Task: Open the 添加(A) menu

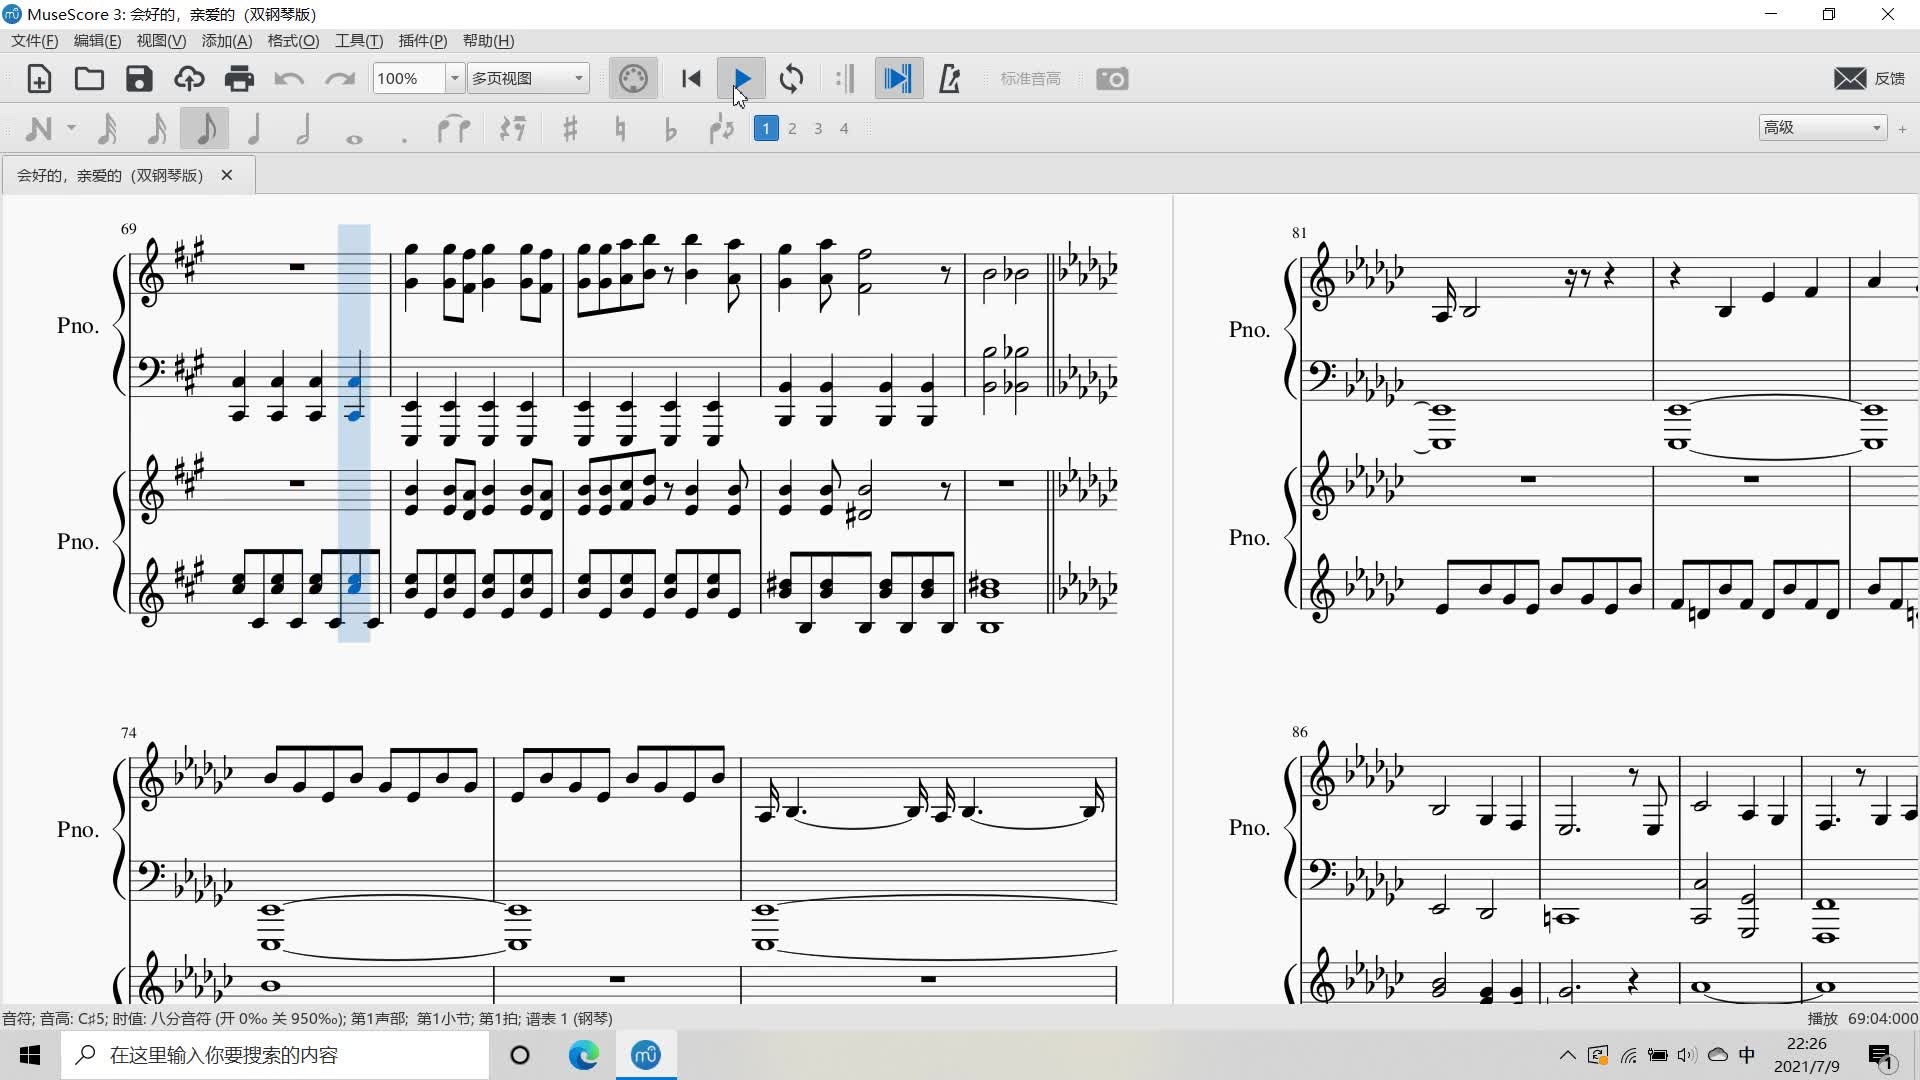Action: point(227,41)
